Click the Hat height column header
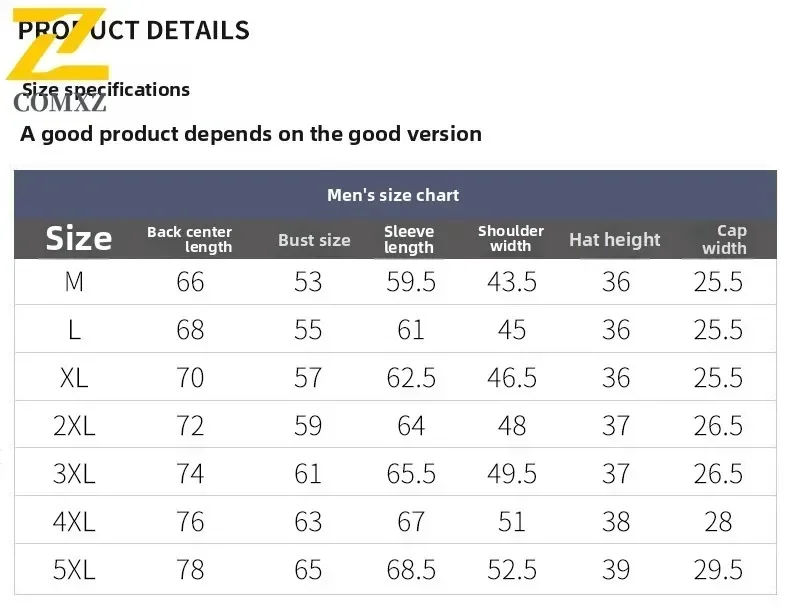 click(614, 240)
